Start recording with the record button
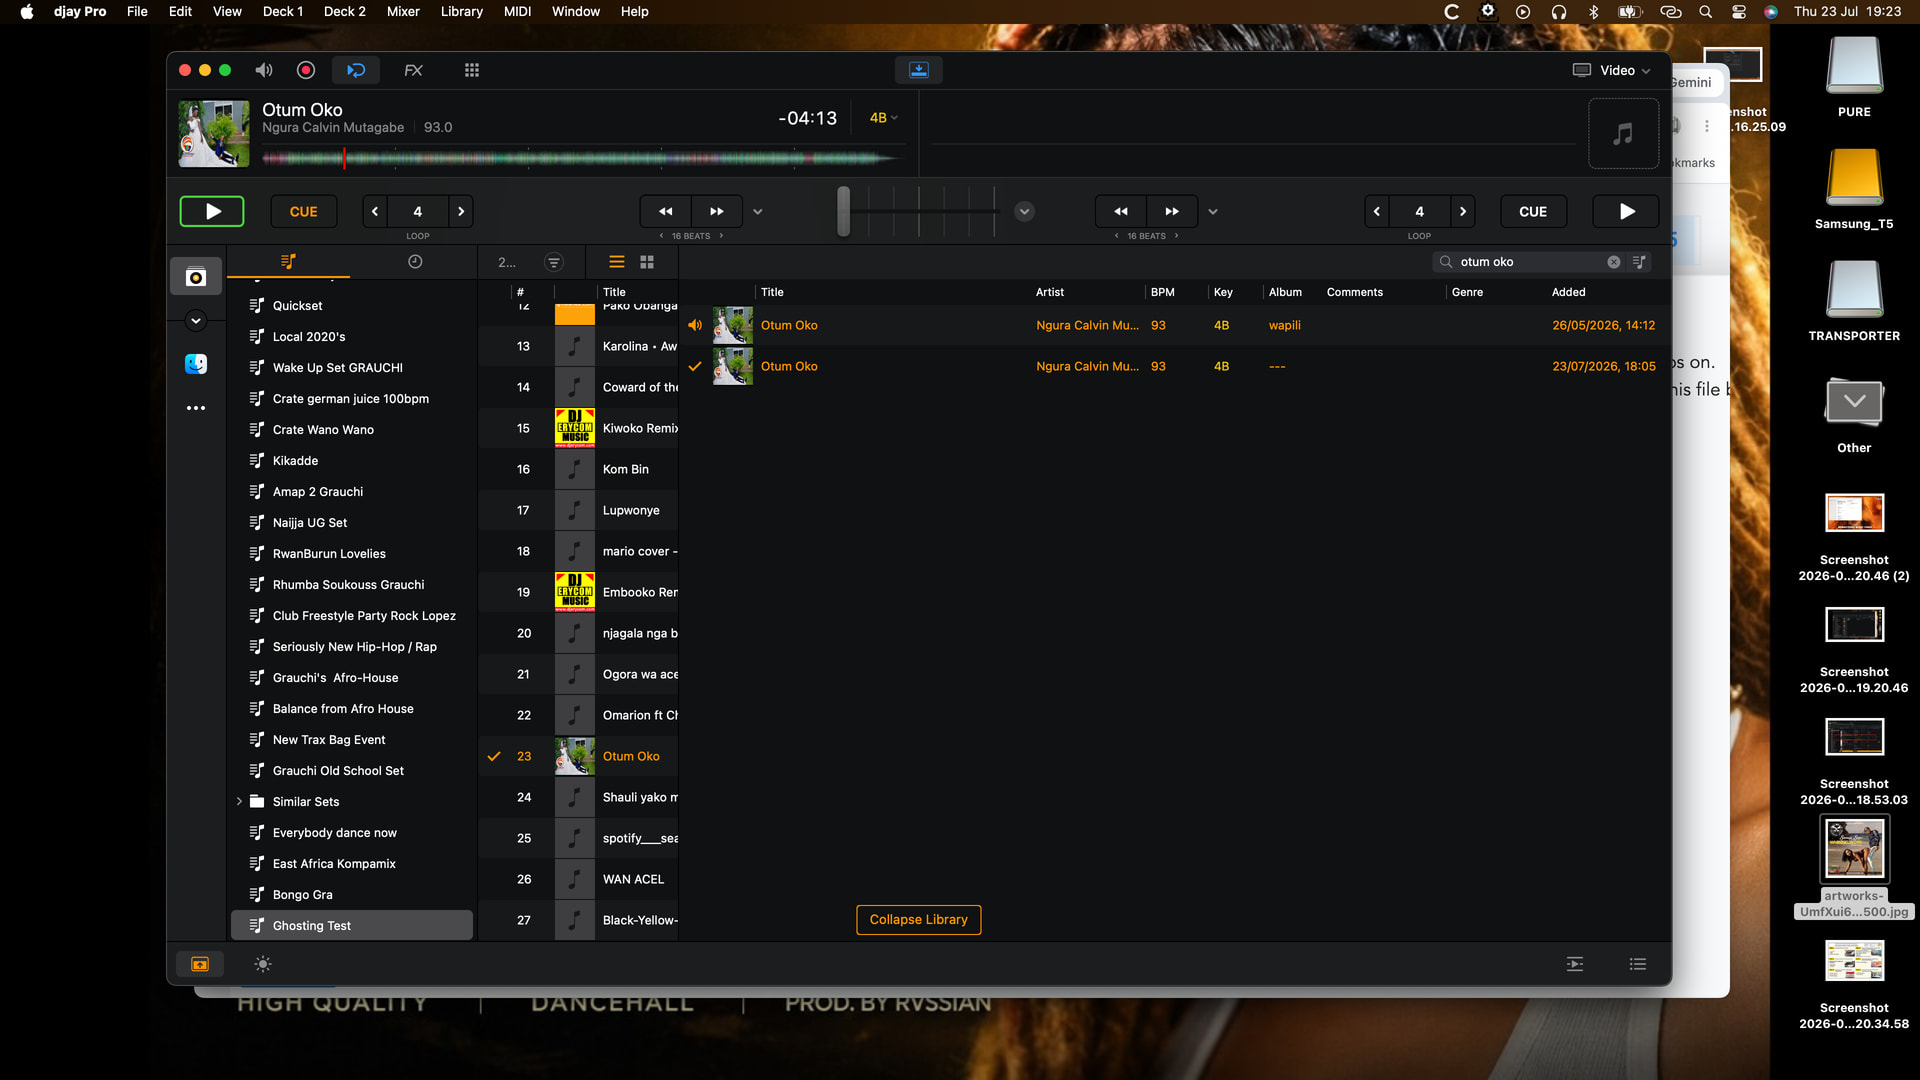The width and height of the screenshot is (1920, 1080). [x=306, y=70]
